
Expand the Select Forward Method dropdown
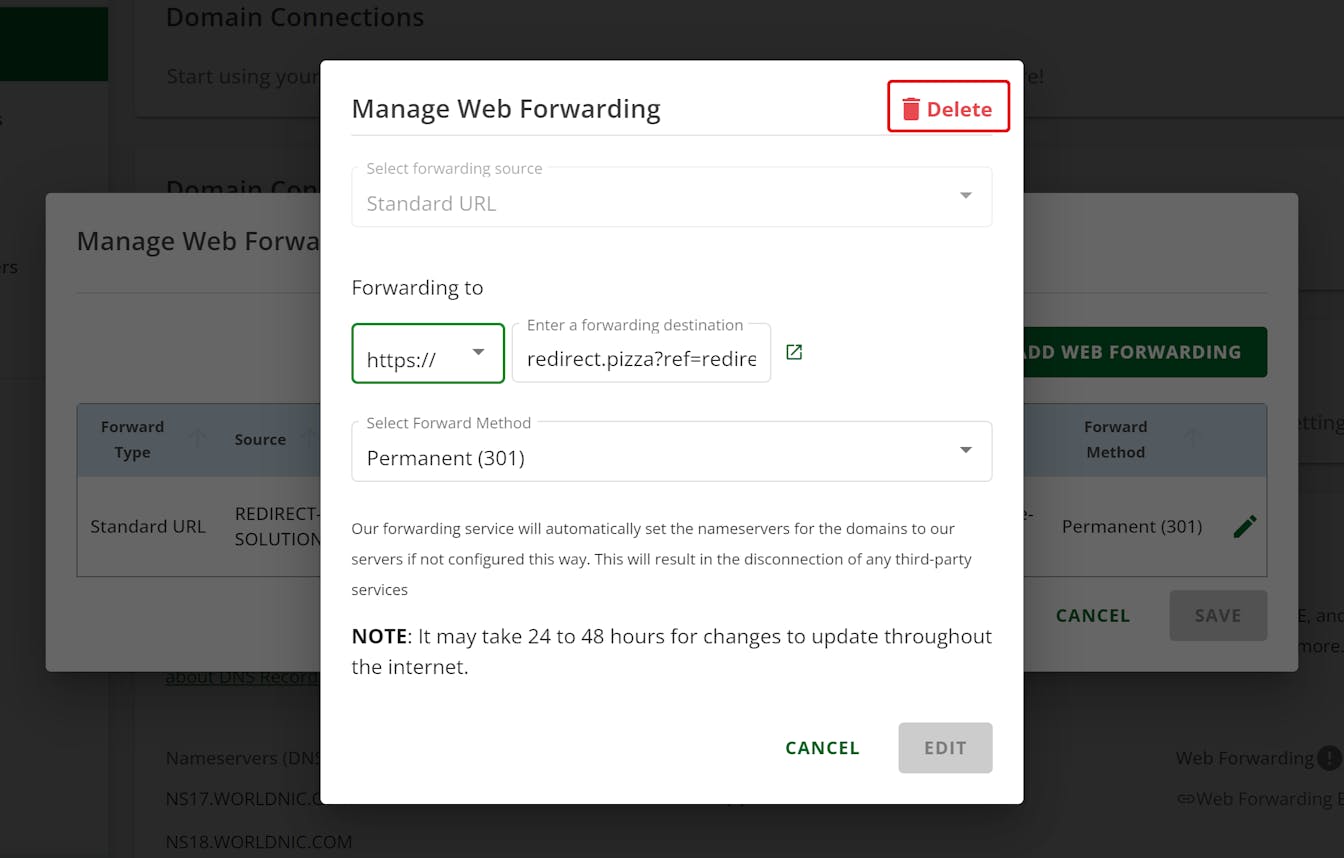671,451
